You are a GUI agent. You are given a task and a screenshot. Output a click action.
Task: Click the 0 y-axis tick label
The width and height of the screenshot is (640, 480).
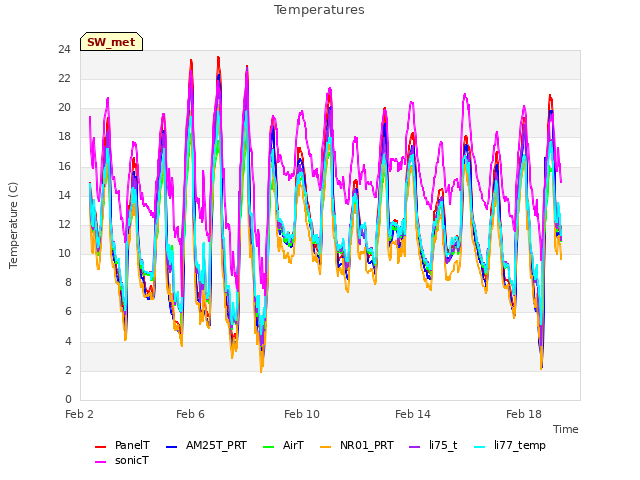tap(68, 399)
